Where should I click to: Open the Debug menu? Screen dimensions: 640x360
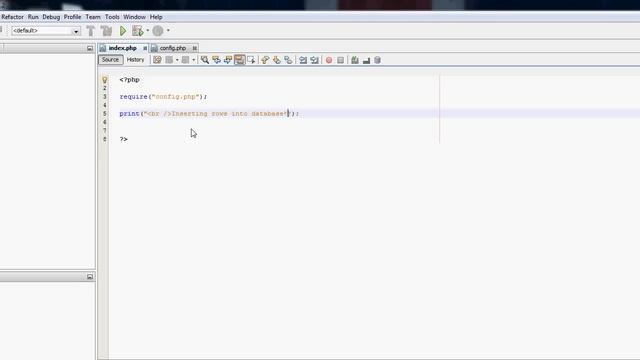click(51, 17)
